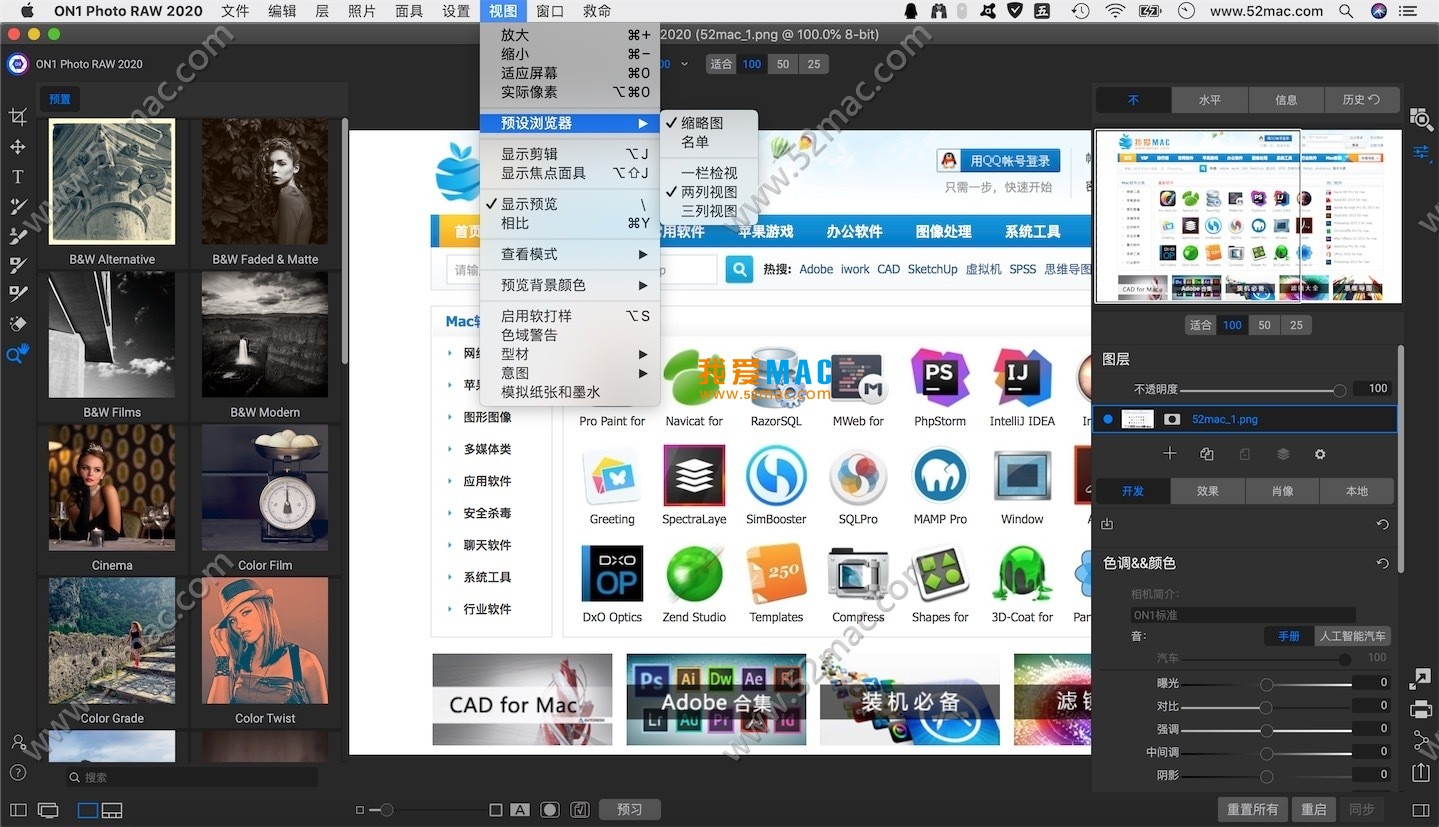
Task: Open the 照片 menu in menu bar
Action: tap(362, 11)
